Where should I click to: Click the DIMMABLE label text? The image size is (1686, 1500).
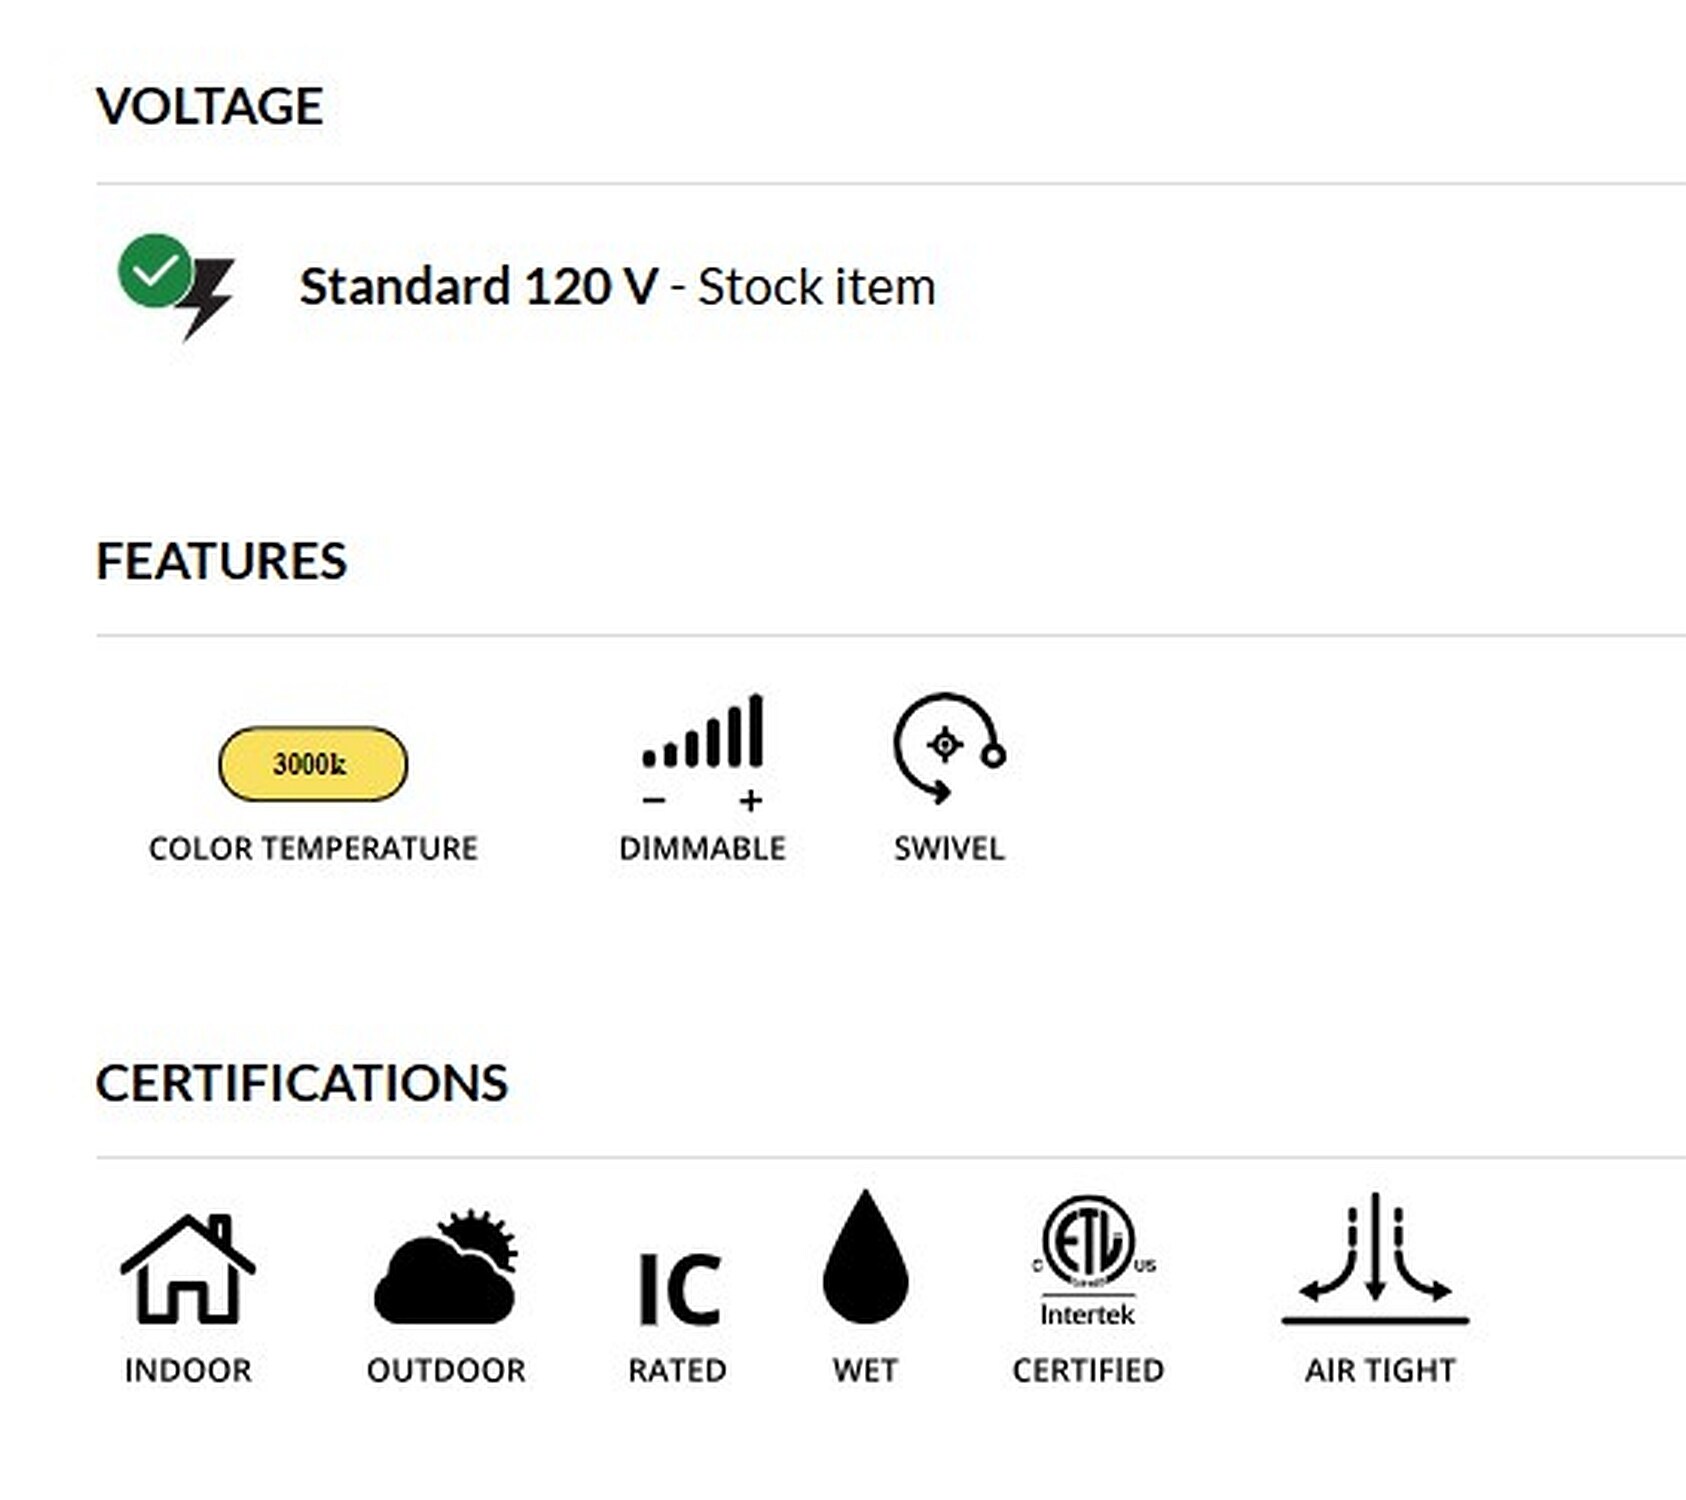pyautogui.click(x=703, y=848)
